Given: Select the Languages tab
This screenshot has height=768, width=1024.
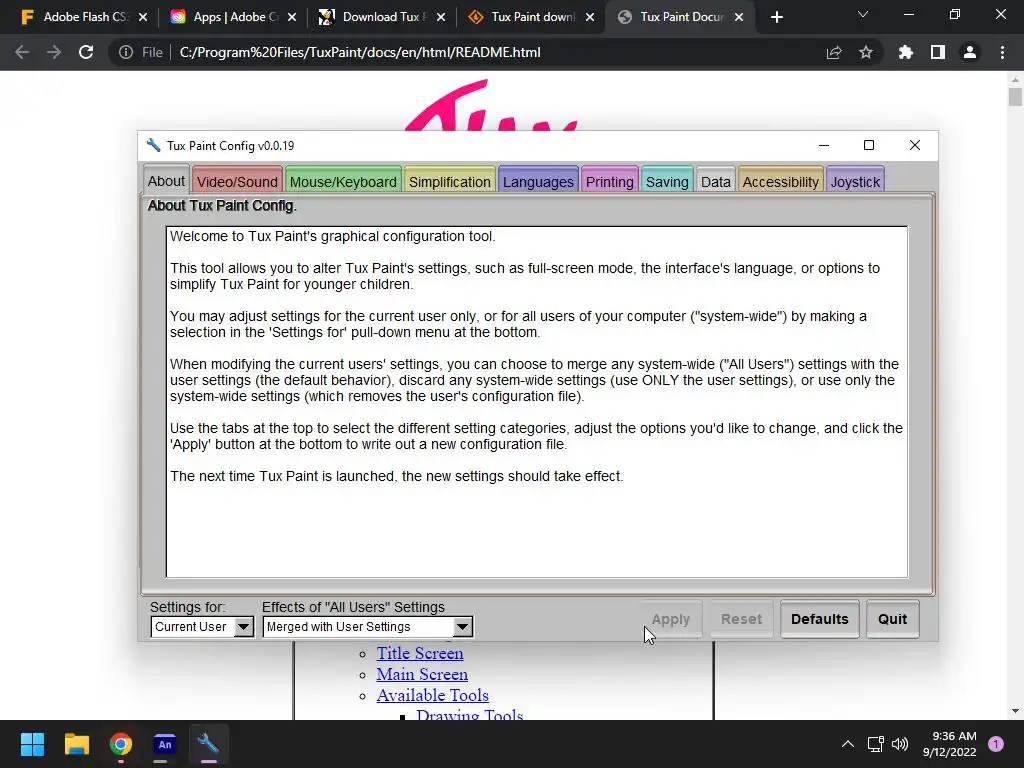Looking at the screenshot, I should [x=538, y=181].
